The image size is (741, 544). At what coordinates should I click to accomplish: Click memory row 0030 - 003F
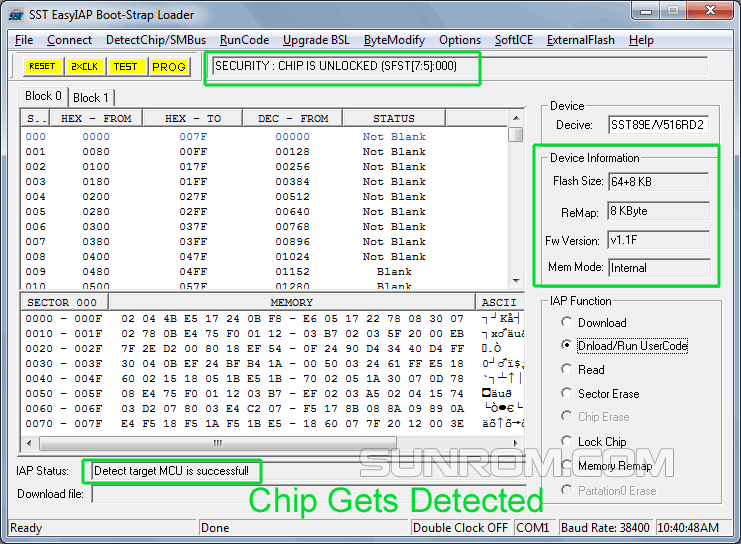click(x=272, y=363)
